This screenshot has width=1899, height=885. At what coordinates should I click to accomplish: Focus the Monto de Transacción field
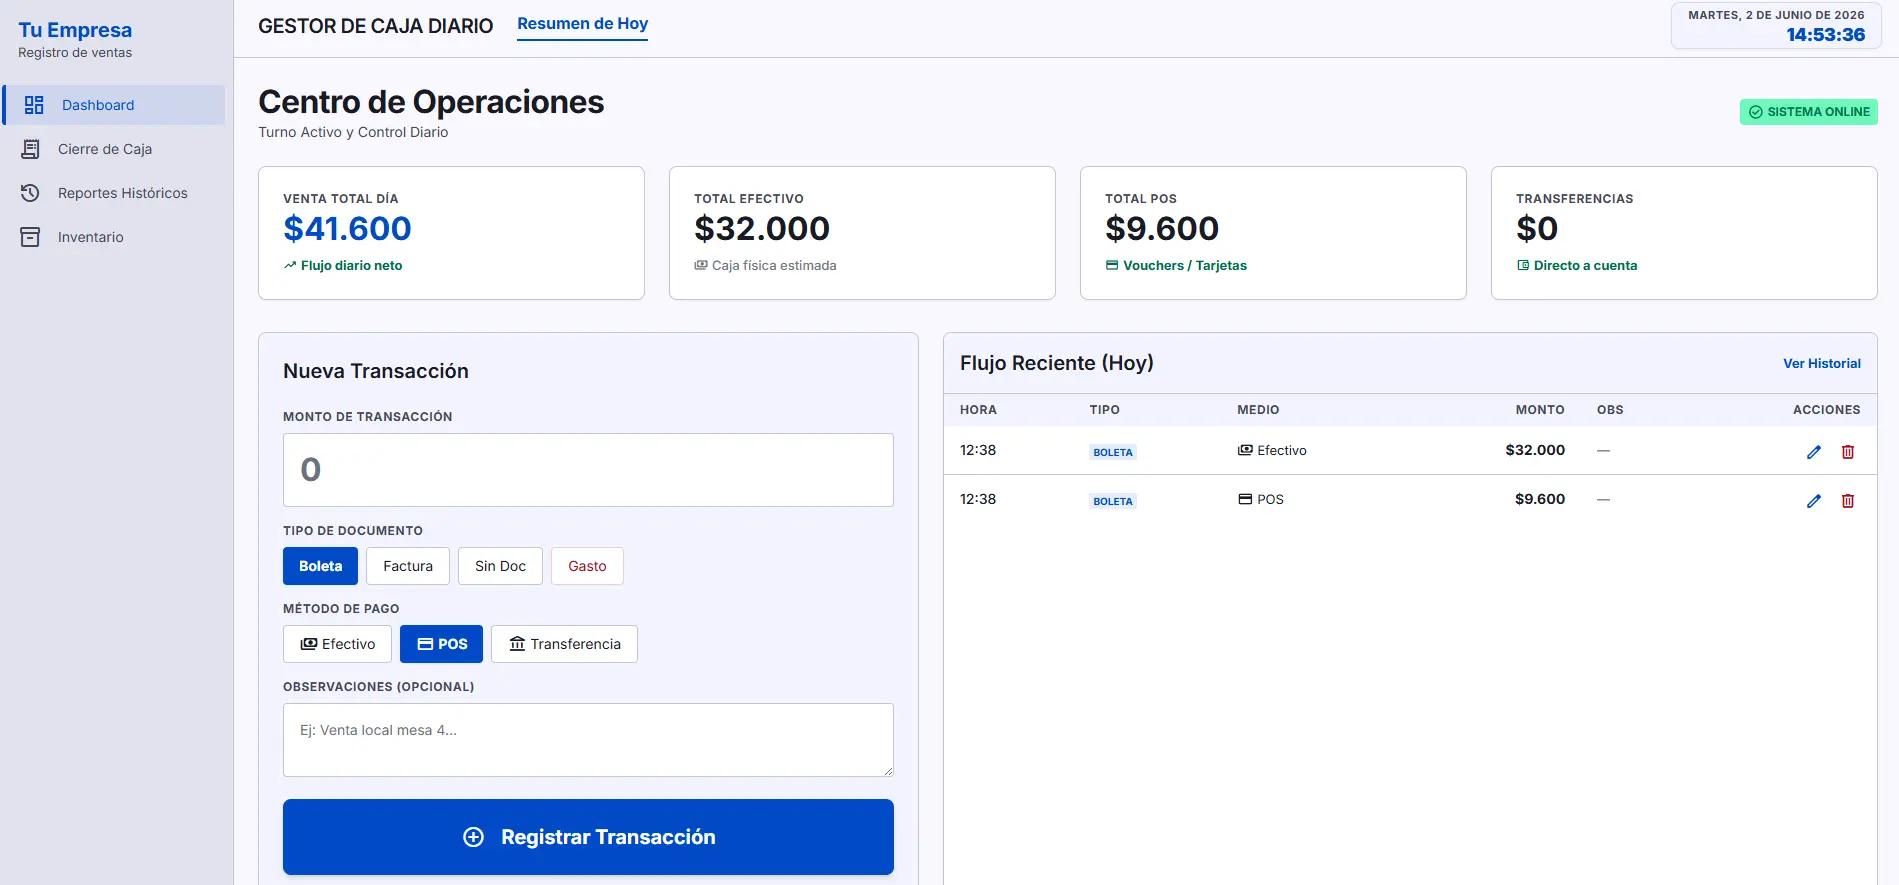[x=588, y=470]
